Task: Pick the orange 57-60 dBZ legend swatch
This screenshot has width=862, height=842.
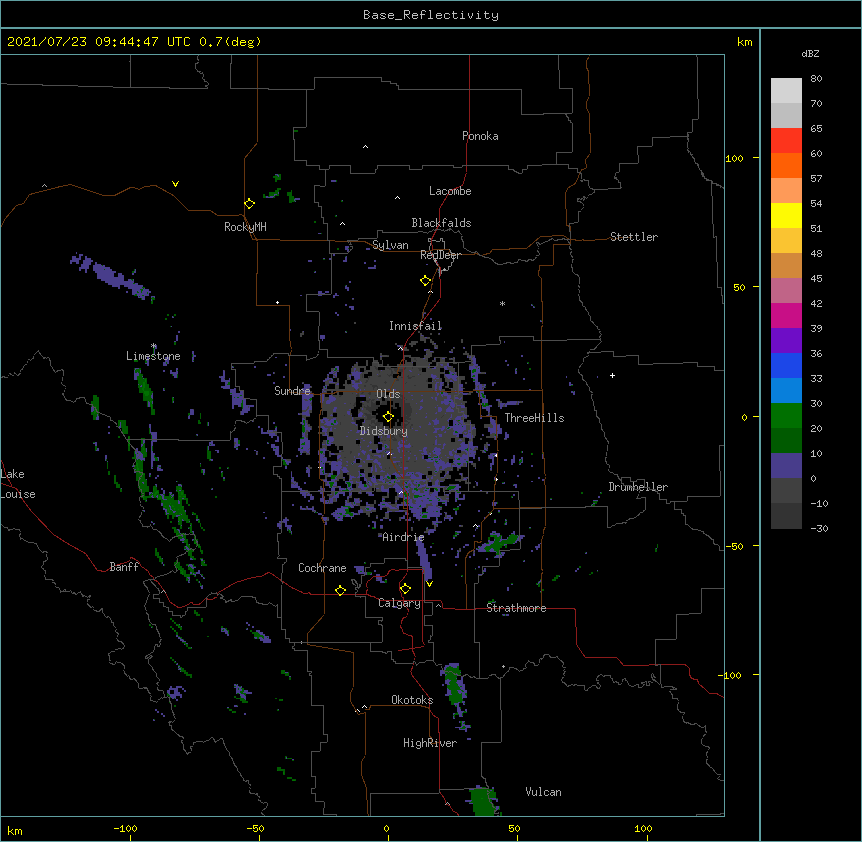Action: click(786, 165)
